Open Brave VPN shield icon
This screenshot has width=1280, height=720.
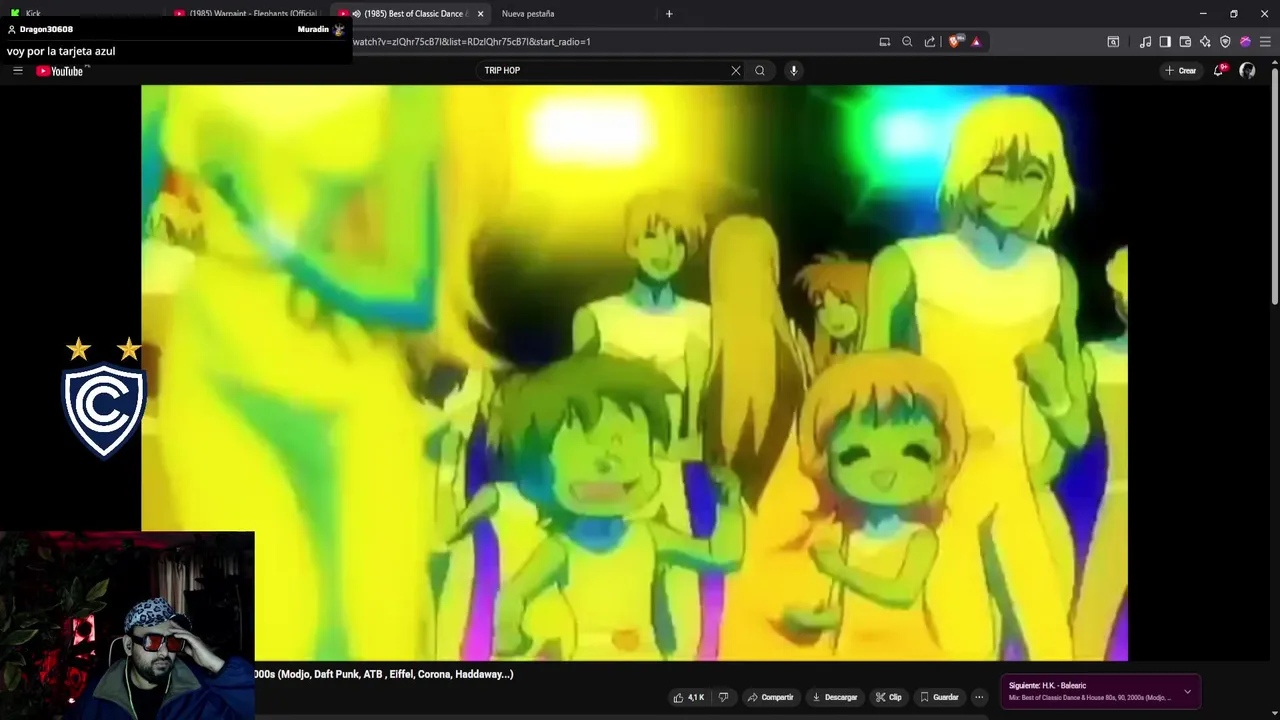(x=1225, y=42)
